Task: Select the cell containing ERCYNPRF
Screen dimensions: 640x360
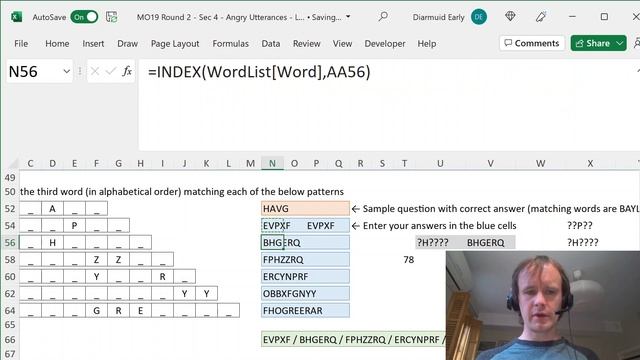Action: [305, 276]
